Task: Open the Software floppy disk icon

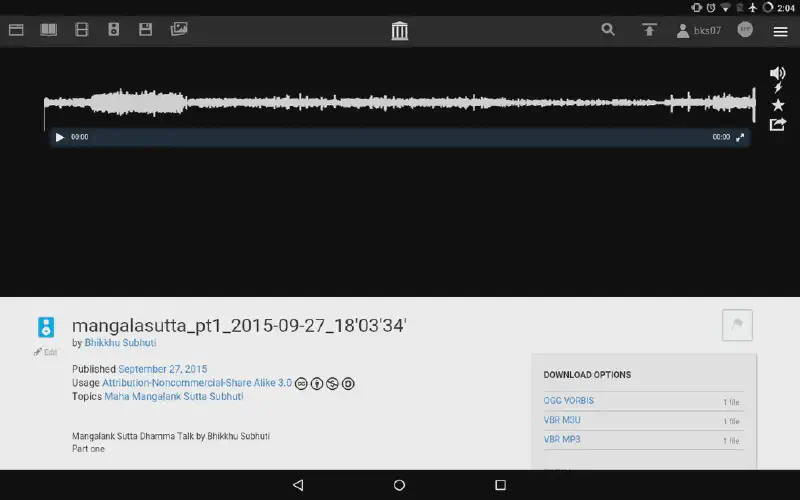Action: click(x=146, y=30)
